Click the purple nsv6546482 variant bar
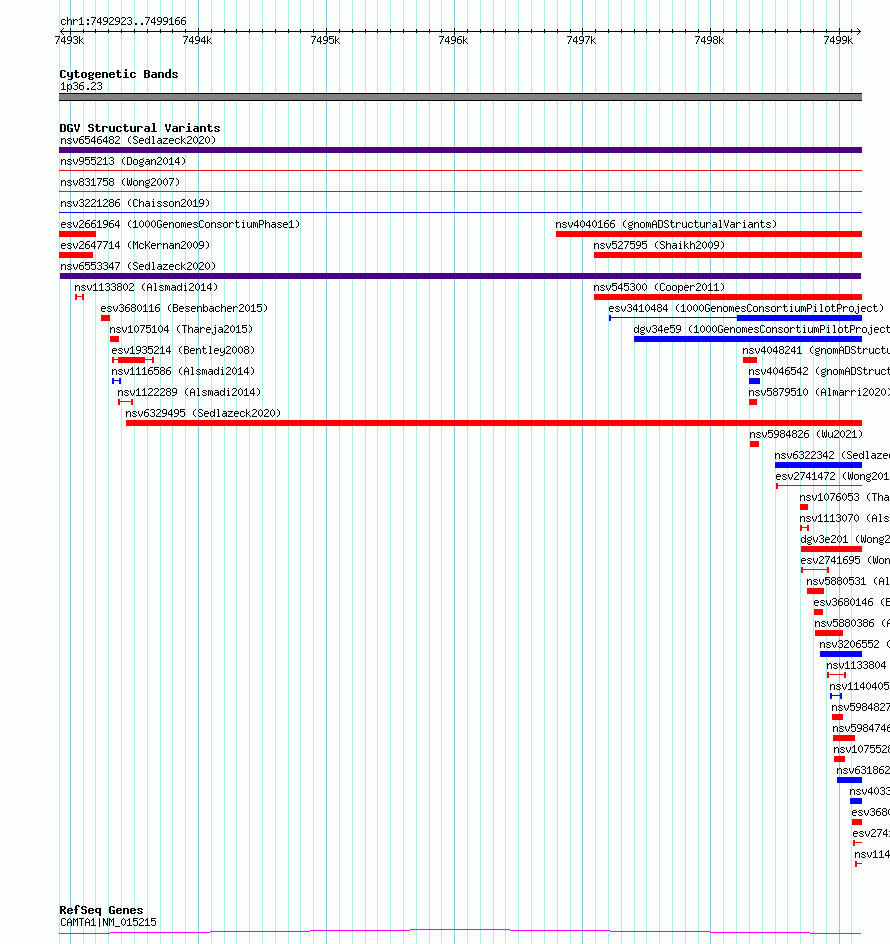890x944 pixels. [x=461, y=150]
